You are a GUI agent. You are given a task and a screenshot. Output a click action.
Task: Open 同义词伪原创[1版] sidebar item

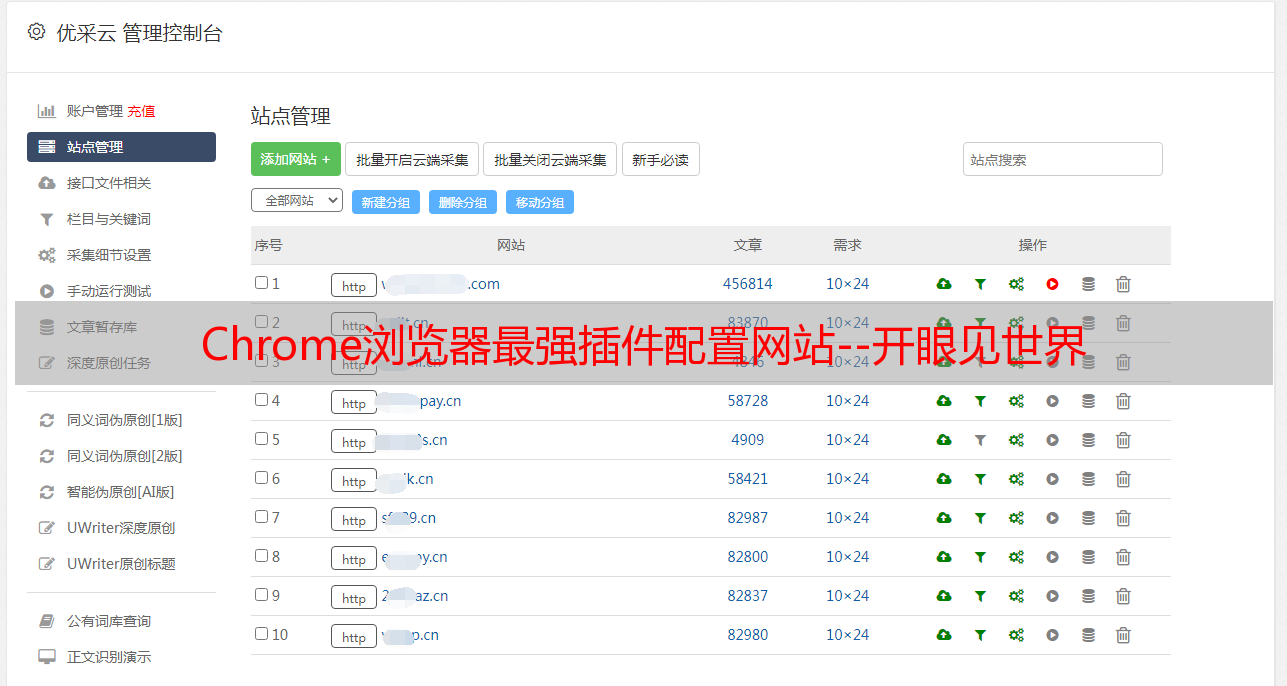tap(124, 420)
